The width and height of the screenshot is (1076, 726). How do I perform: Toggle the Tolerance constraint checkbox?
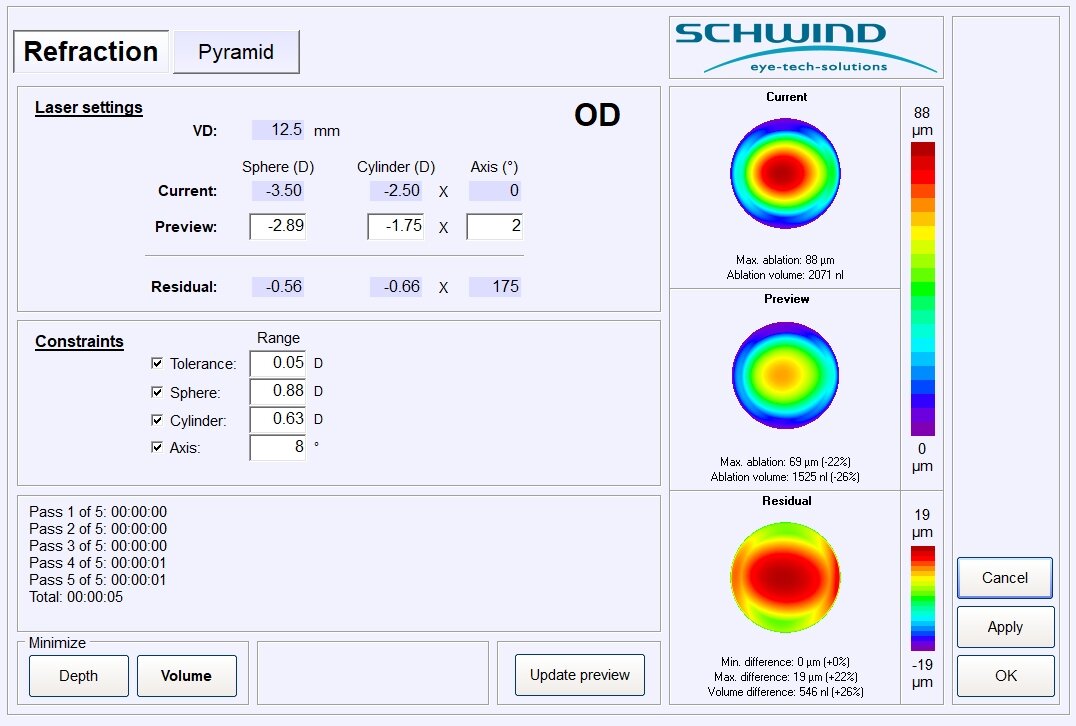[156, 364]
